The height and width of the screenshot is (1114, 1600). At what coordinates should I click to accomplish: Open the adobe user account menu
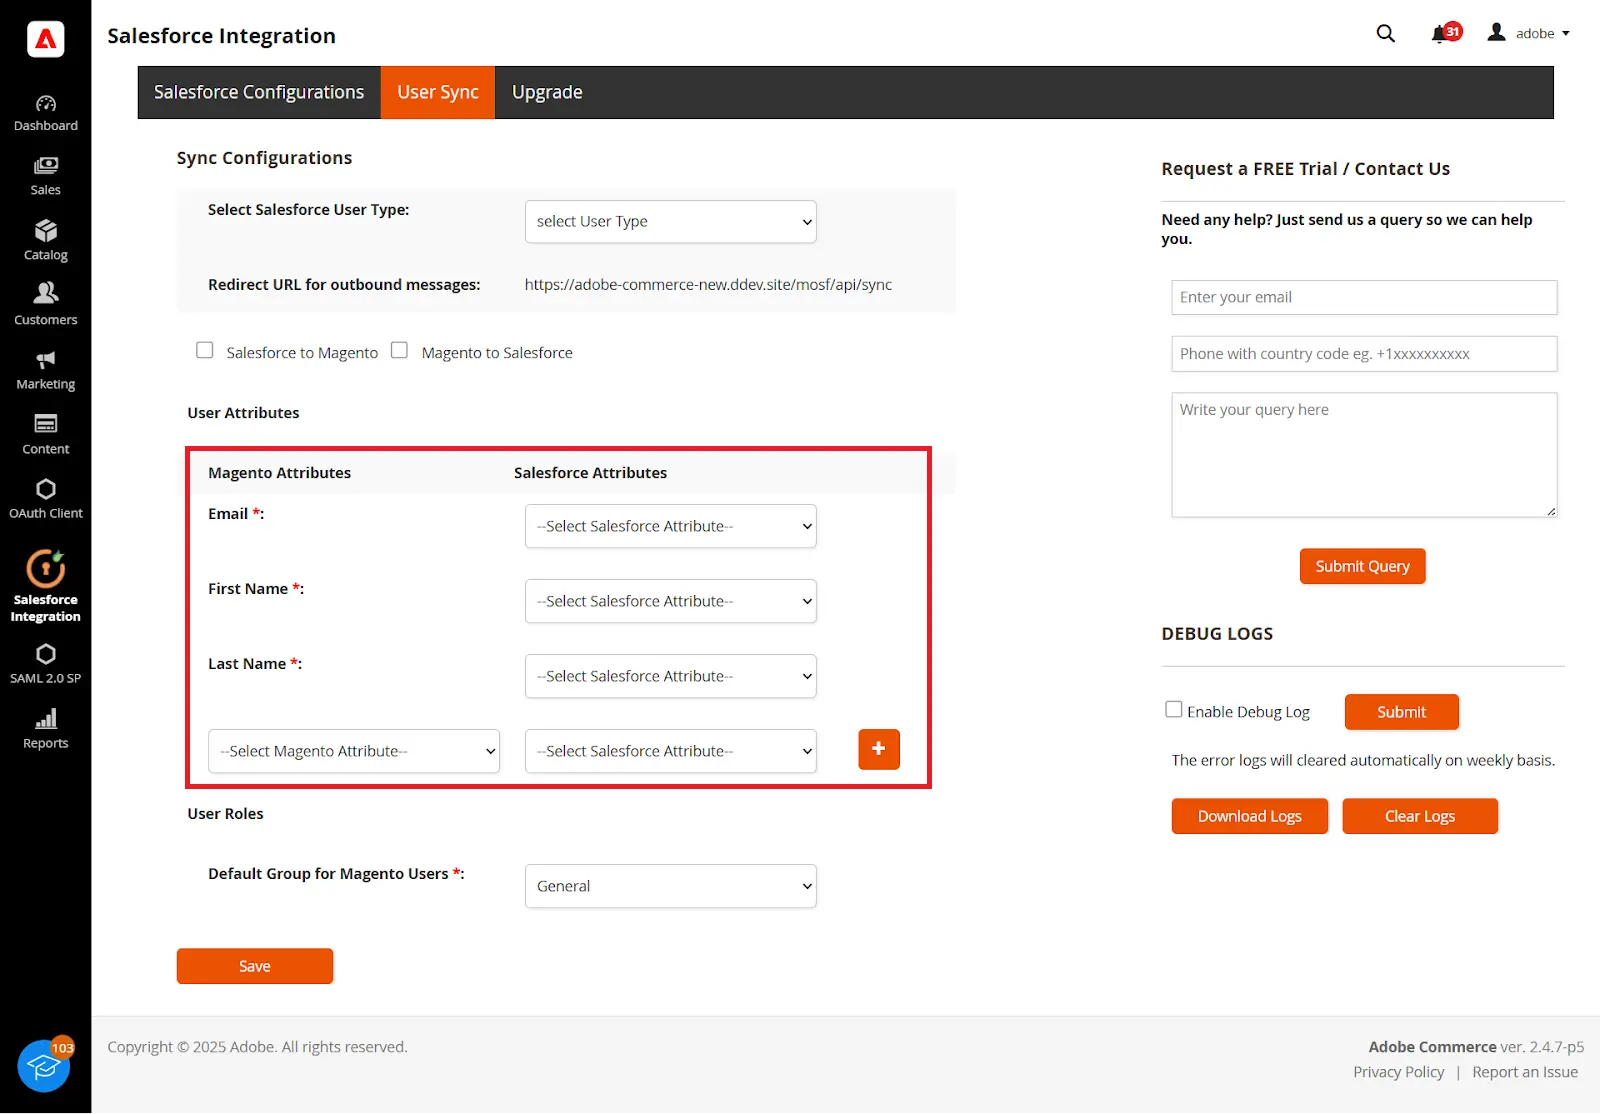click(x=1528, y=33)
